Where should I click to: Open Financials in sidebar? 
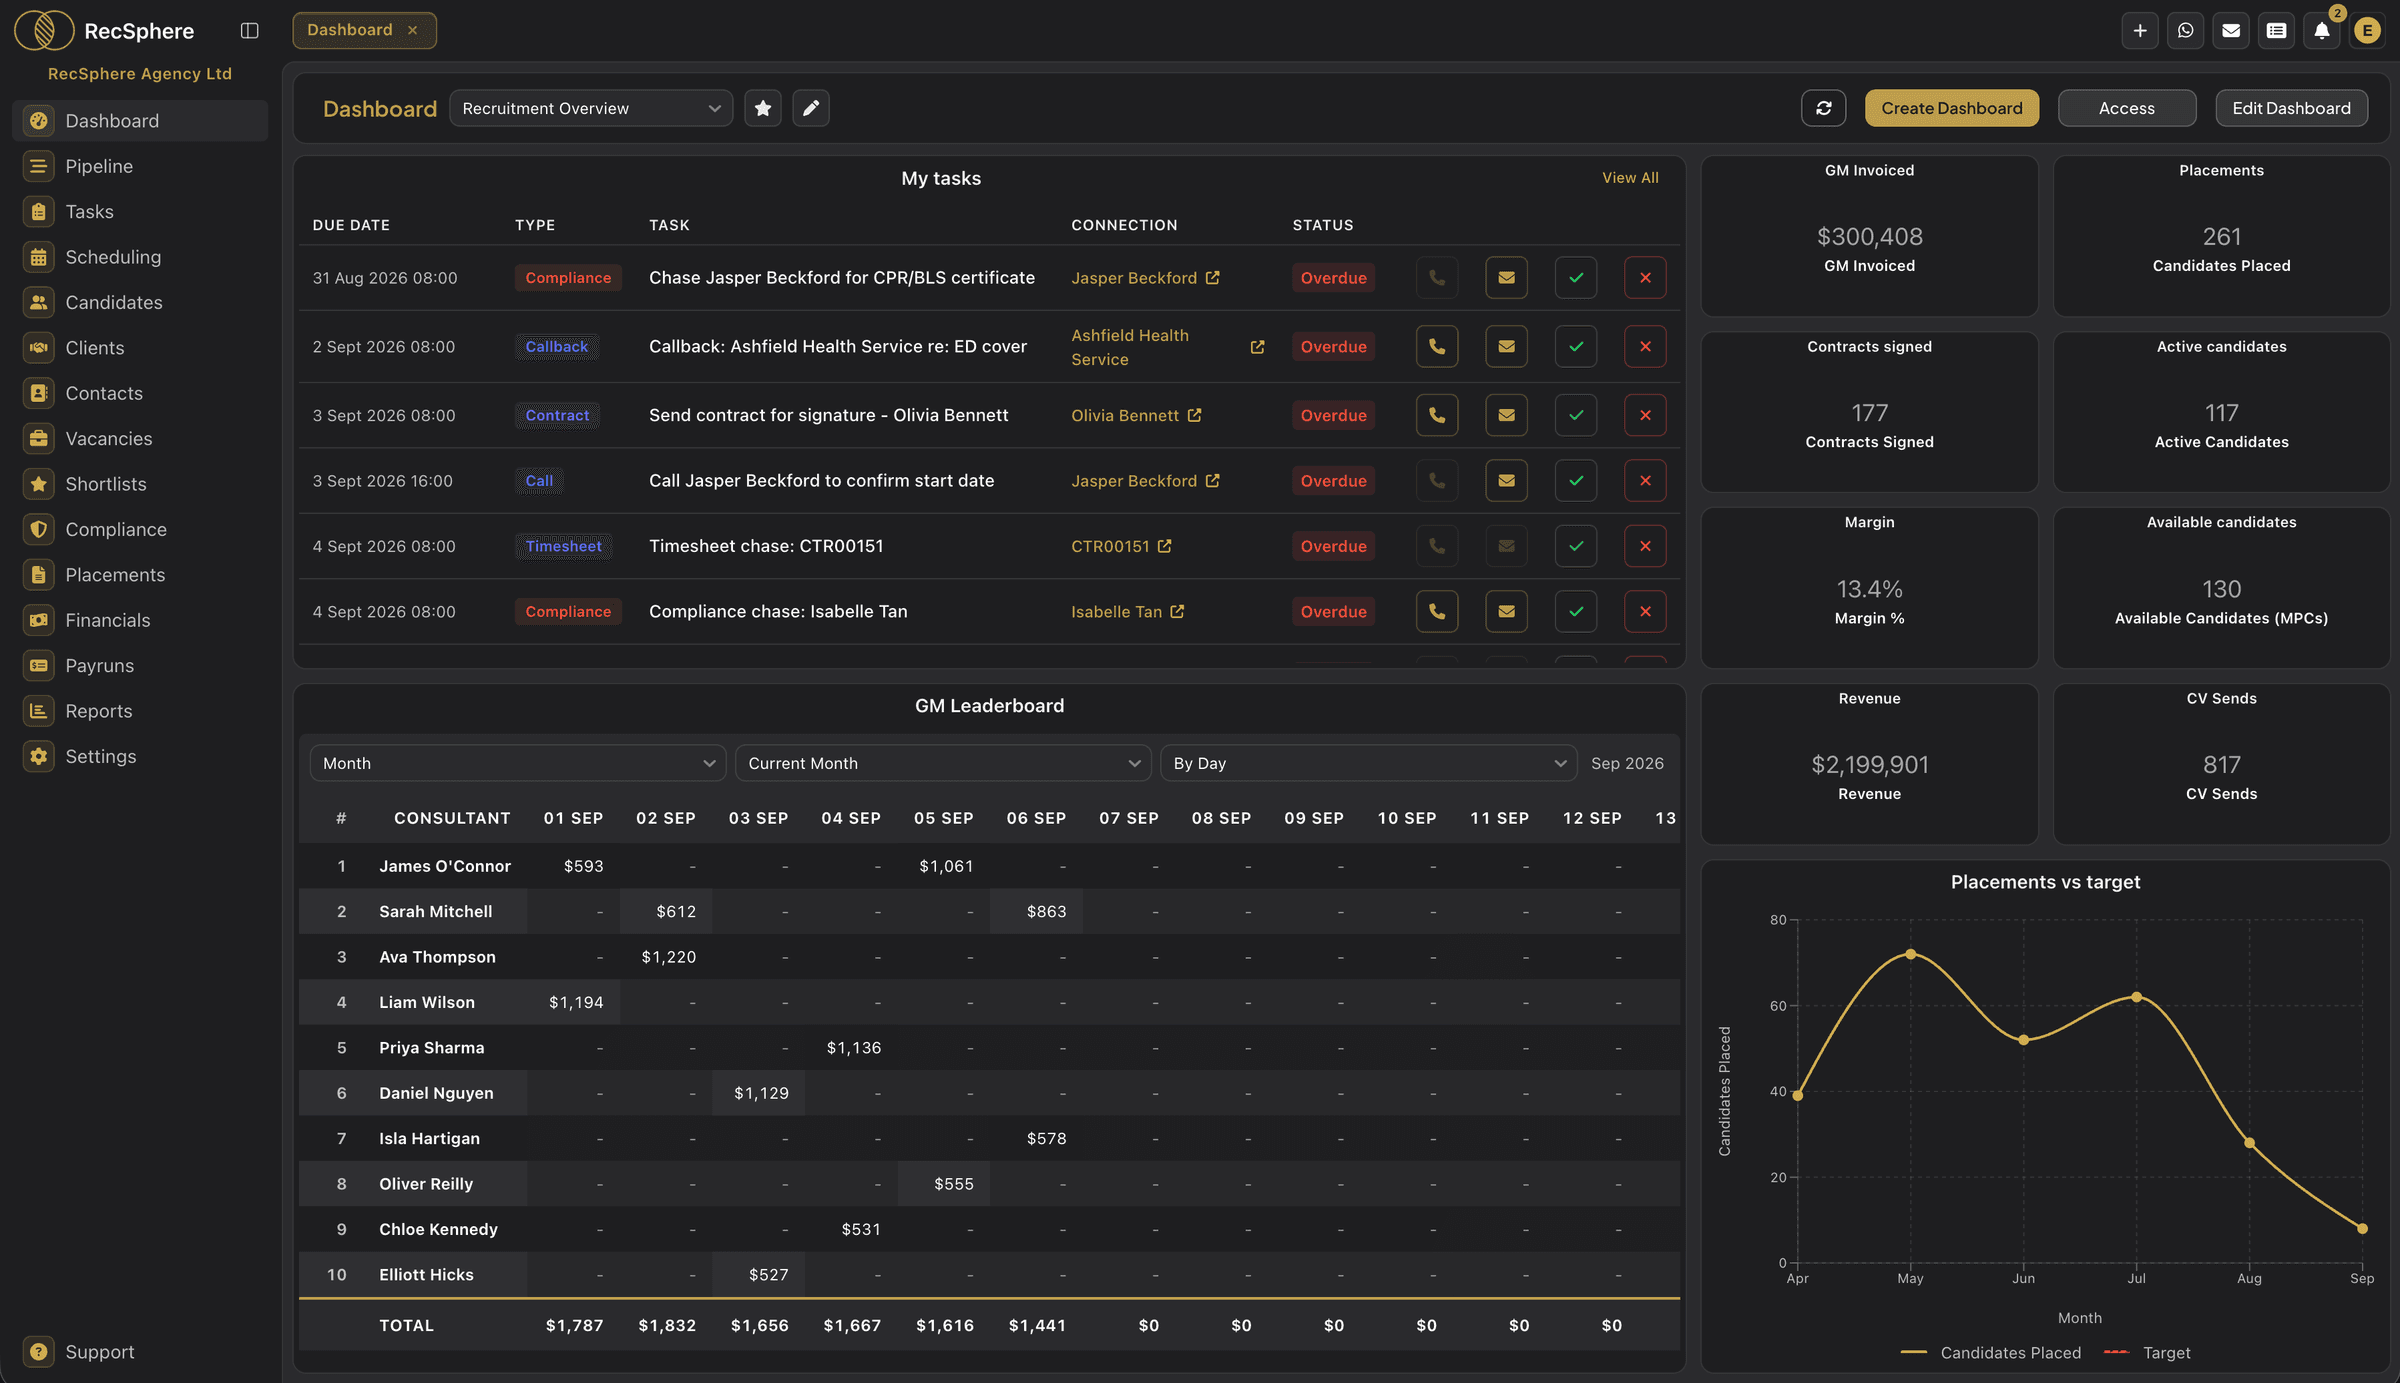tap(140, 620)
